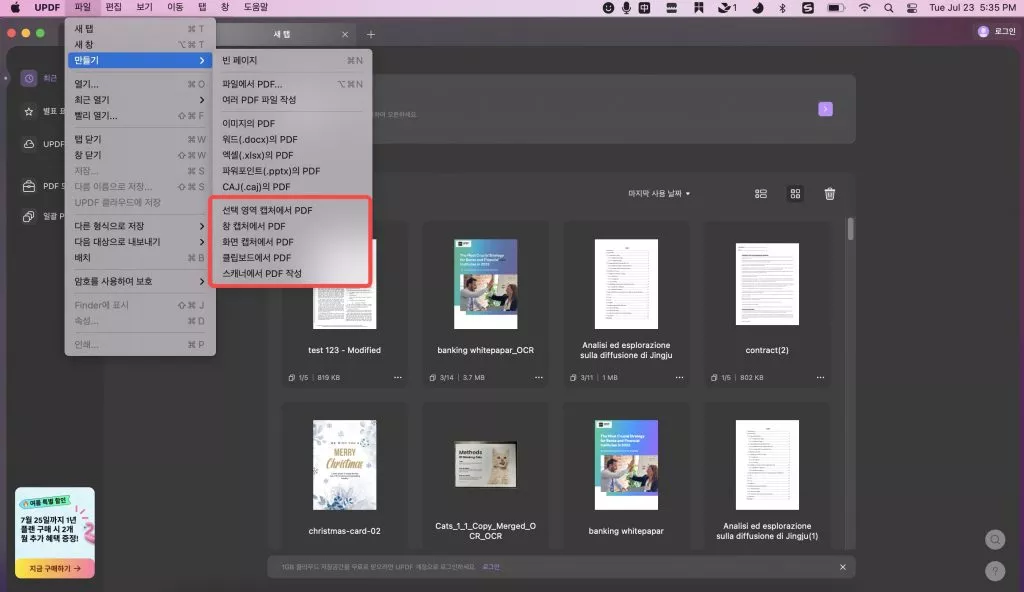Open Wi-Fi status in menu bar
1024x592 pixels.
click(864, 8)
